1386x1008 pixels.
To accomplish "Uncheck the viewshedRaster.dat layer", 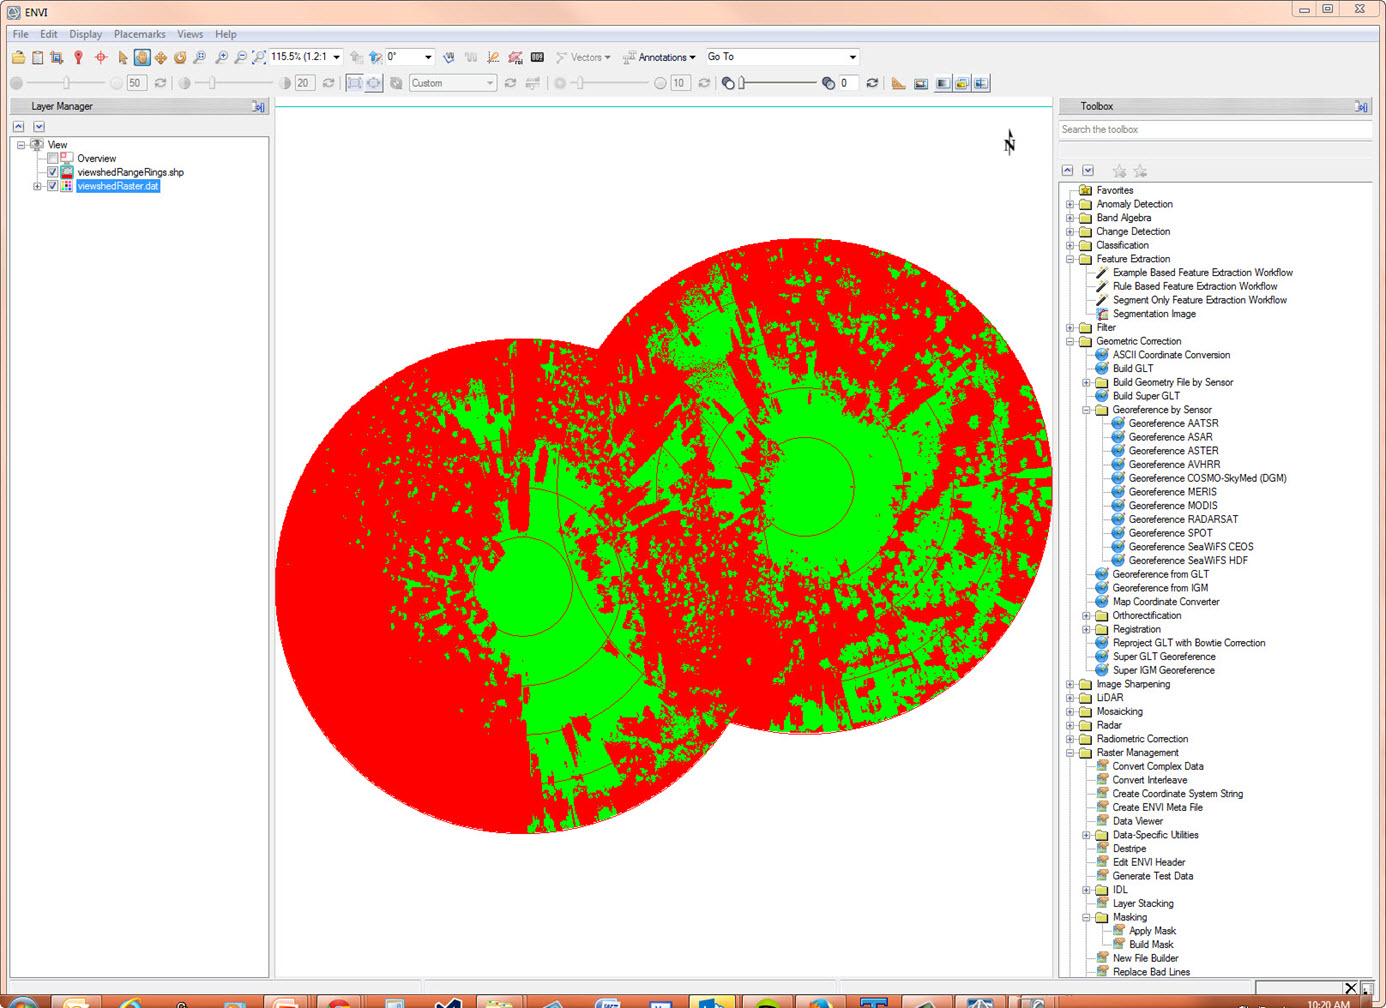I will tap(53, 186).
